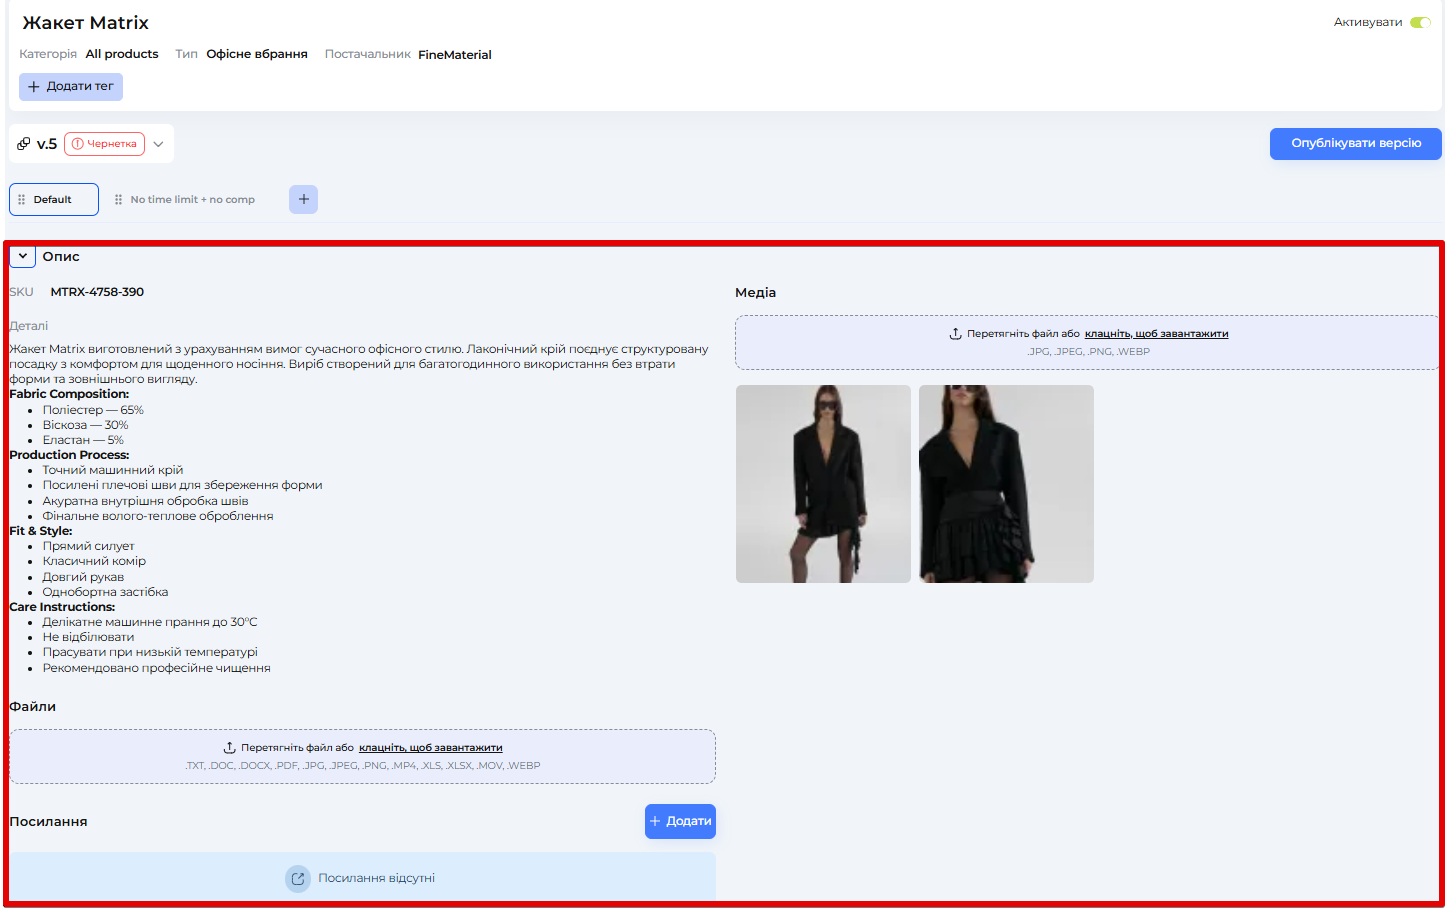
Task: Add a new tab with plus button
Action: click(x=303, y=200)
